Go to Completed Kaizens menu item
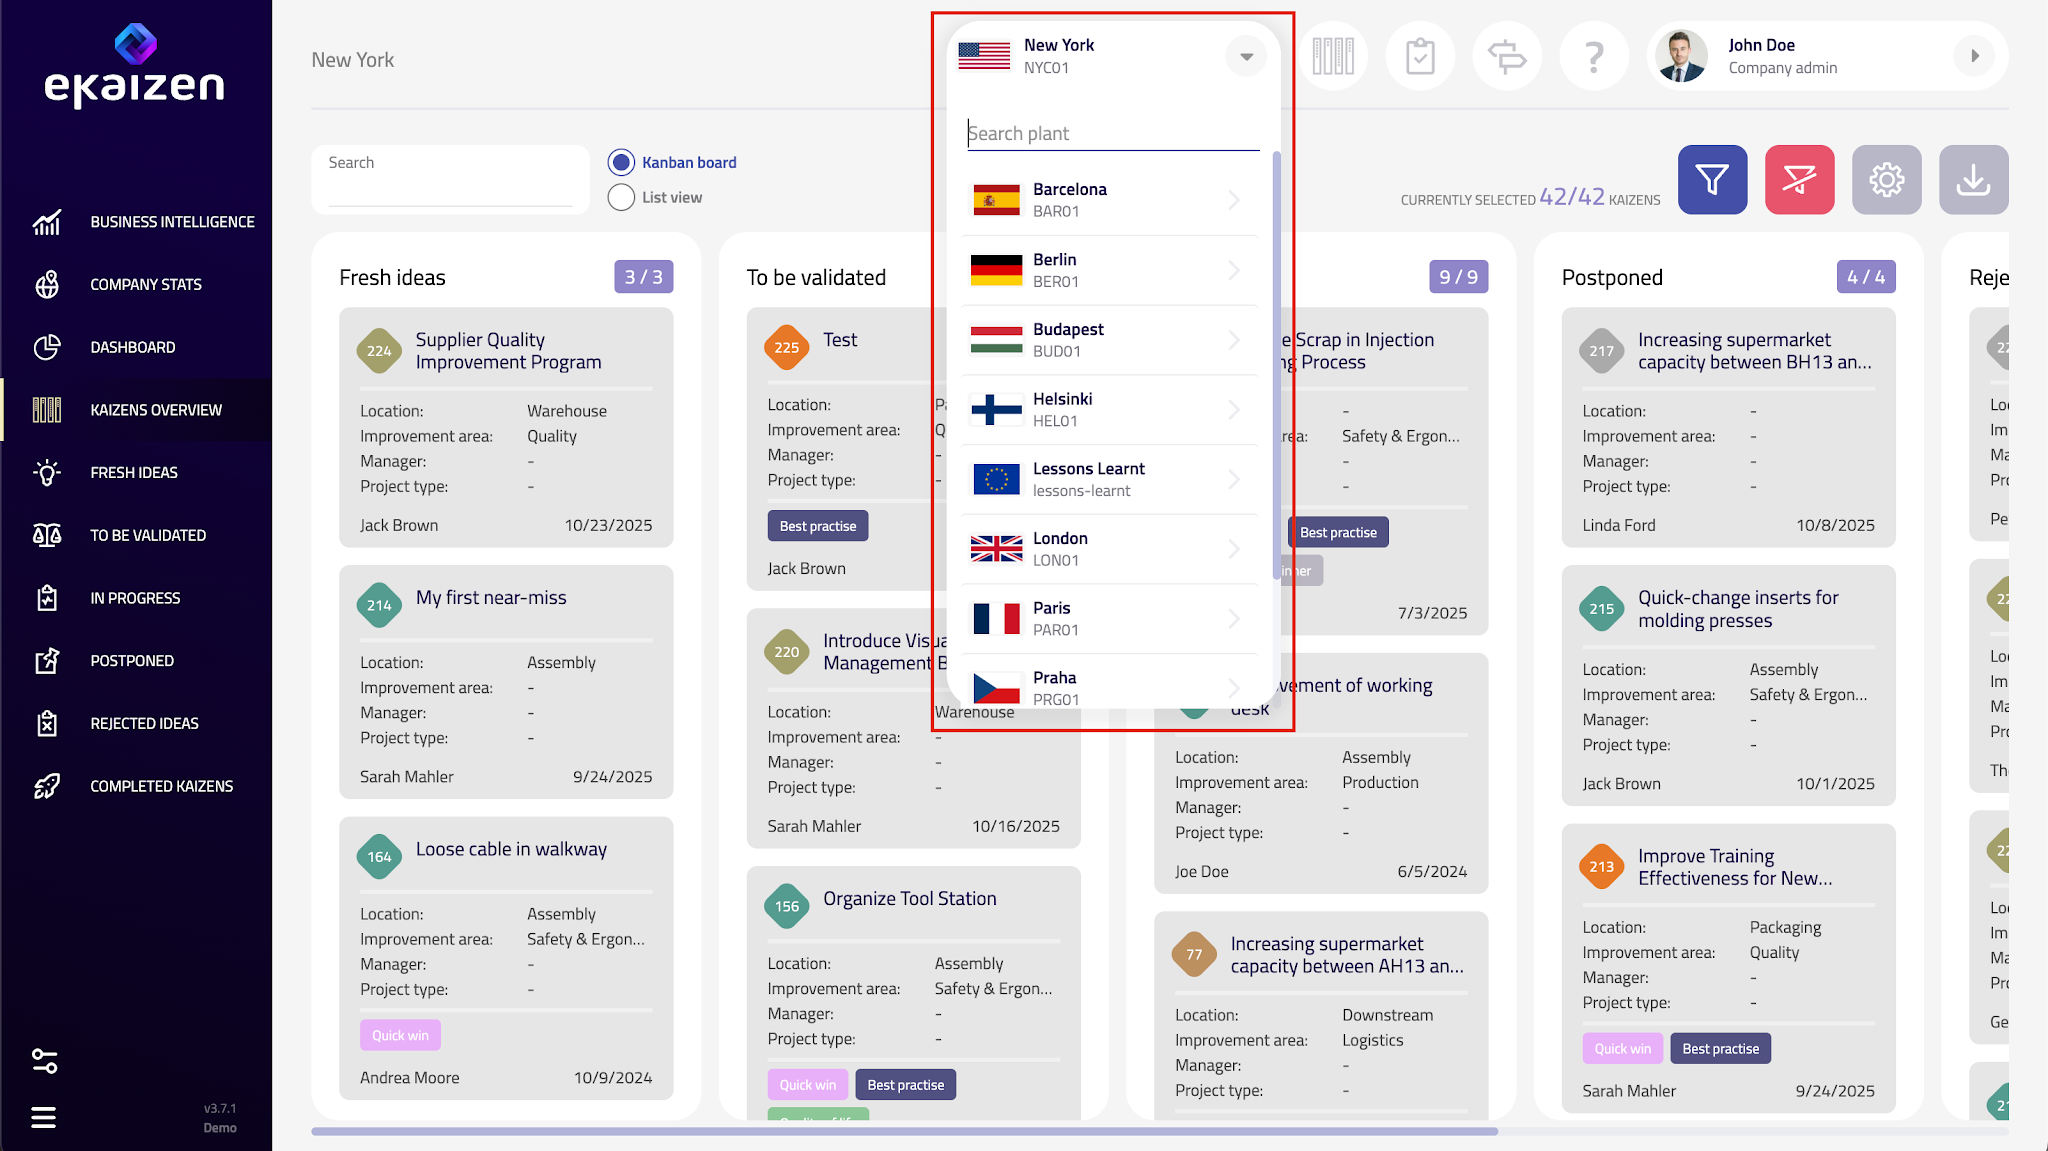Screen dimensions: 2048x1151 tap(161, 786)
